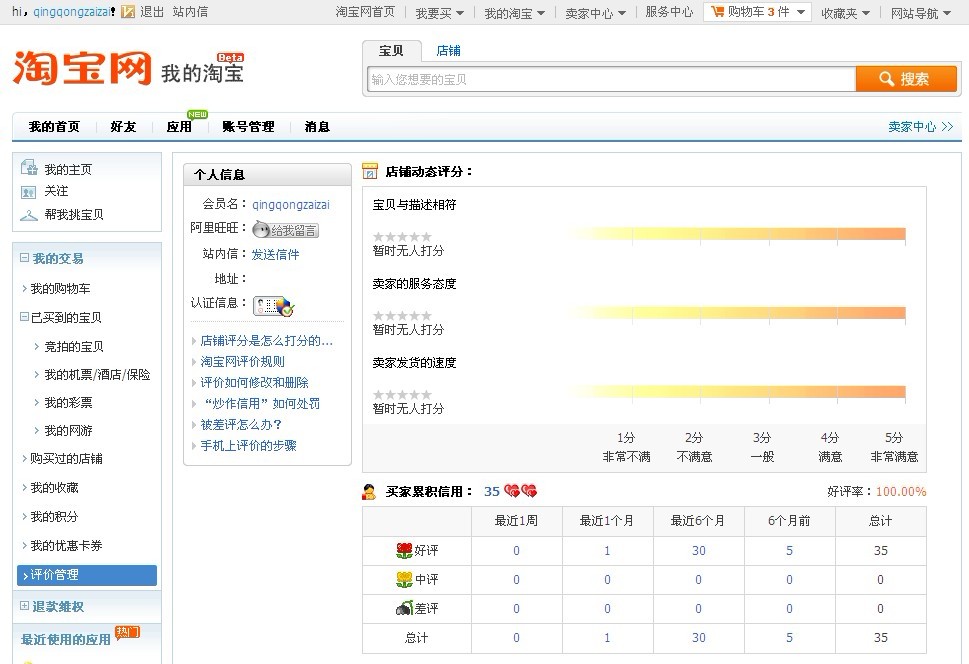Collapse the 已买到的宝贝 tree item

click(x=25, y=317)
